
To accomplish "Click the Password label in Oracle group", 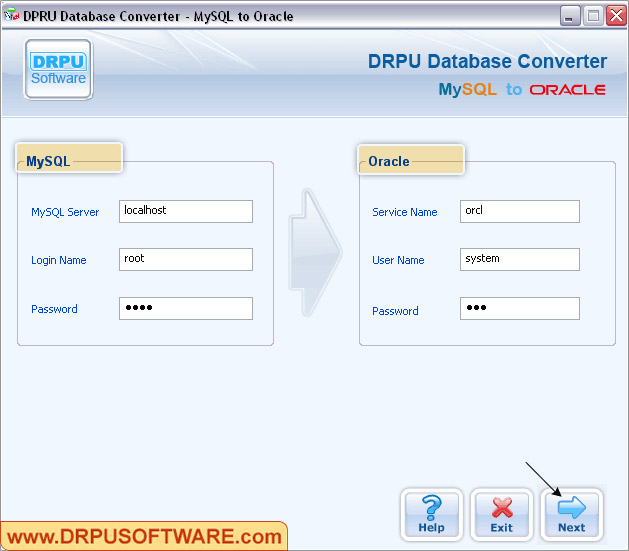I will tap(395, 311).
